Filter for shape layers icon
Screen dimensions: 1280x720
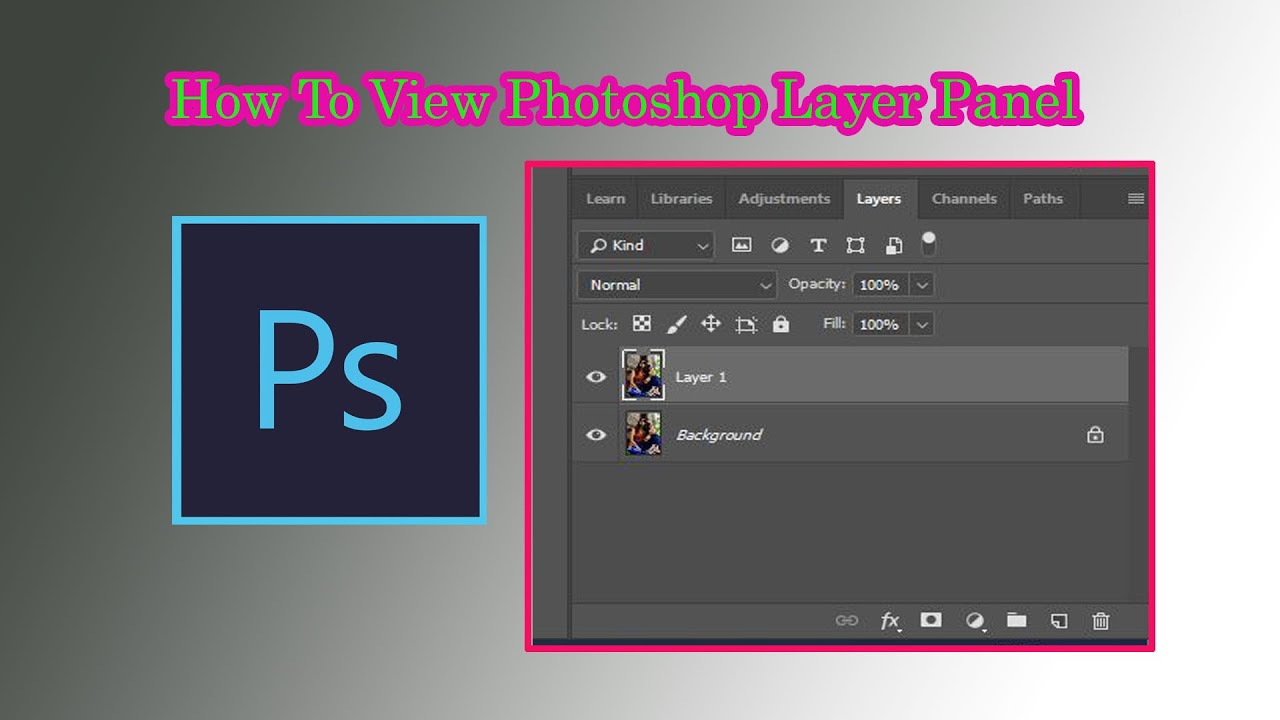pyautogui.click(x=855, y=245)
